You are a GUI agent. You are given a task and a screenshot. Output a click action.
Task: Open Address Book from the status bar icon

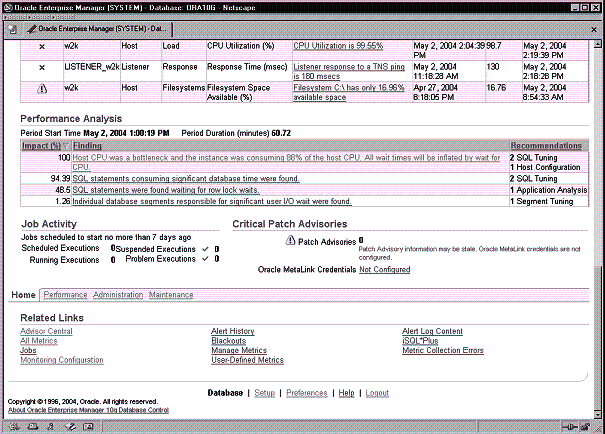pos(88,427)
